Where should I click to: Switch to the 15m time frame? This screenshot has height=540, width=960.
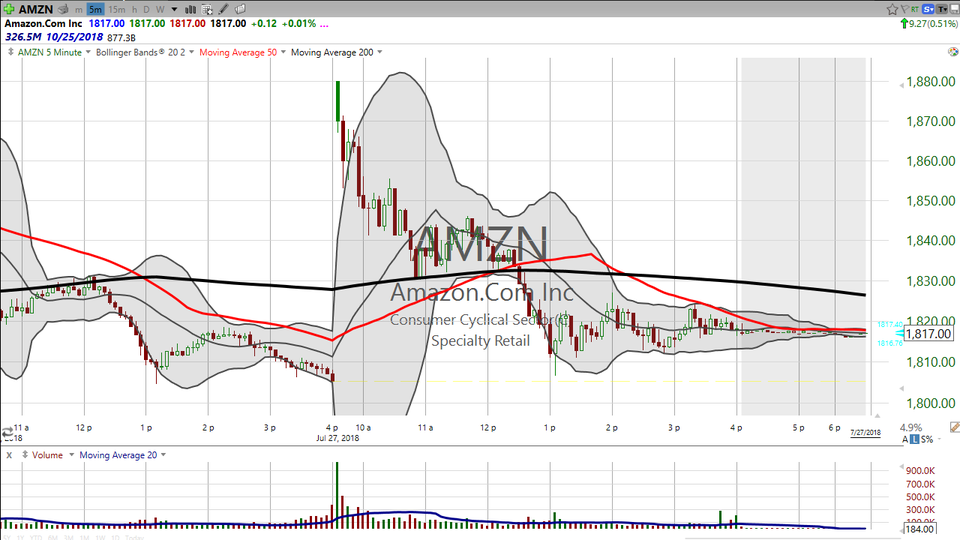[x=116, y=9]
